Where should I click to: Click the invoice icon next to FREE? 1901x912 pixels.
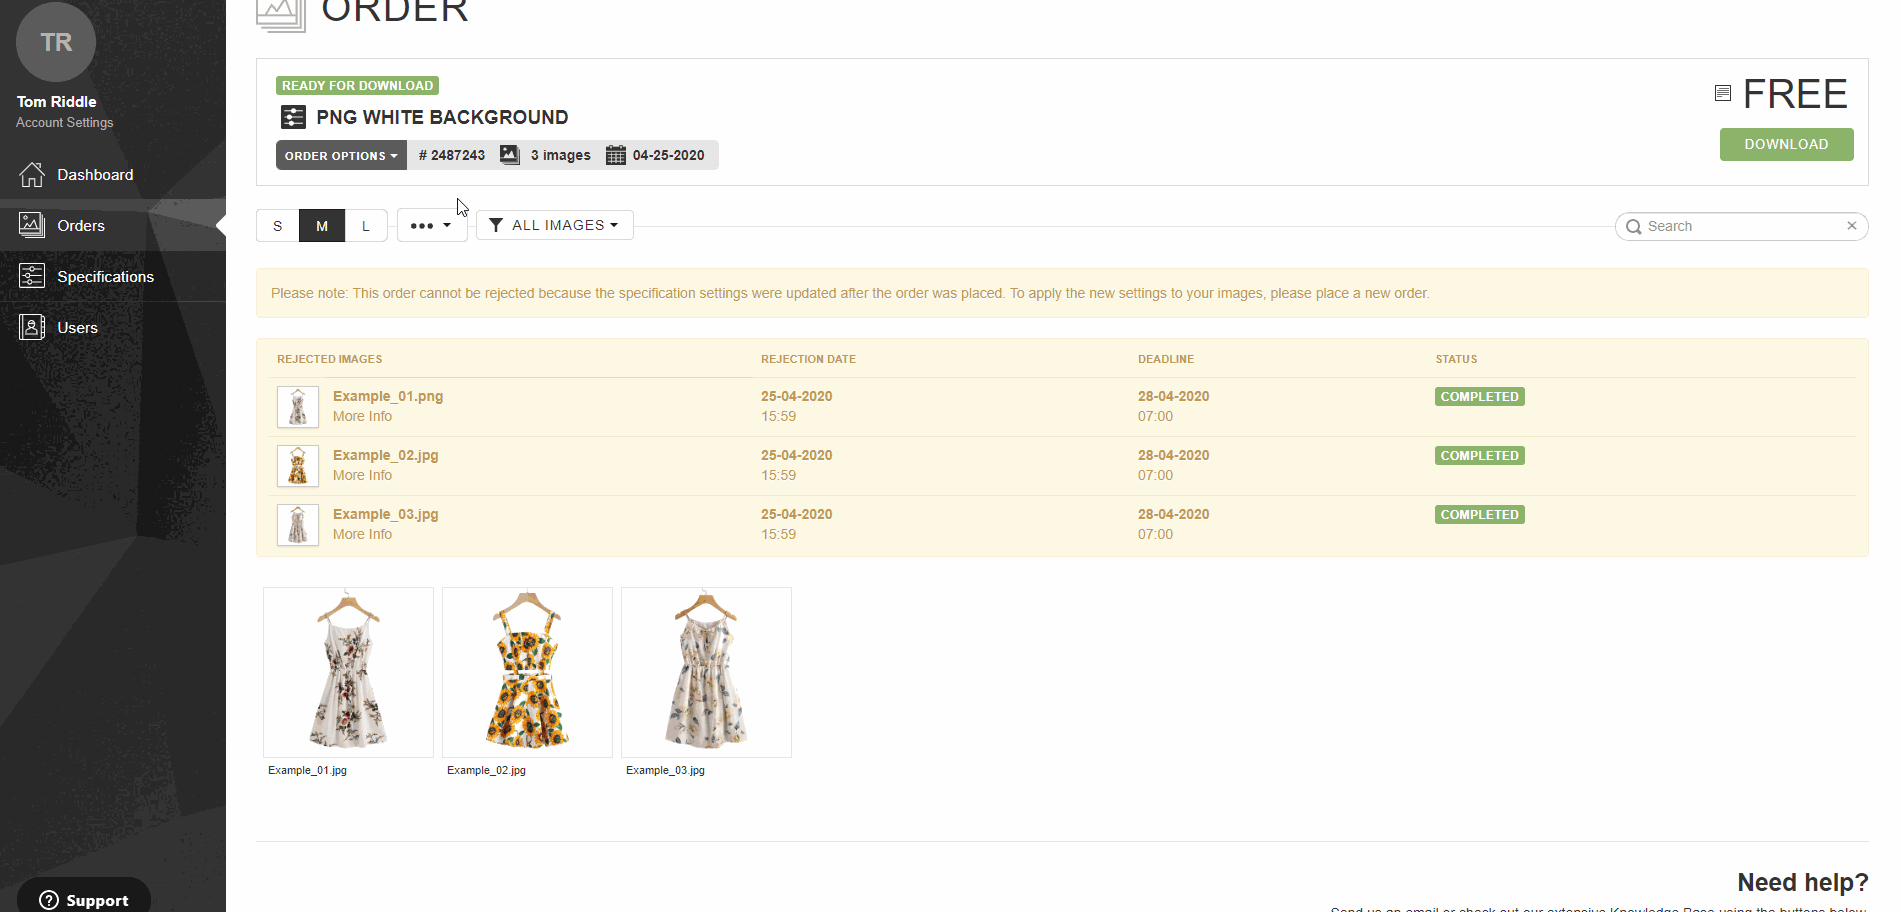(1722, 93)
